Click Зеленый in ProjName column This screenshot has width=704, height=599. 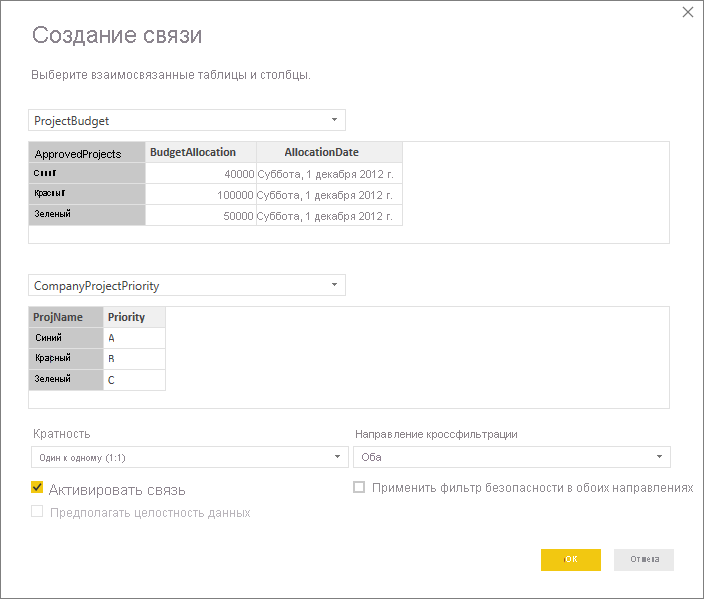(66, 380)
